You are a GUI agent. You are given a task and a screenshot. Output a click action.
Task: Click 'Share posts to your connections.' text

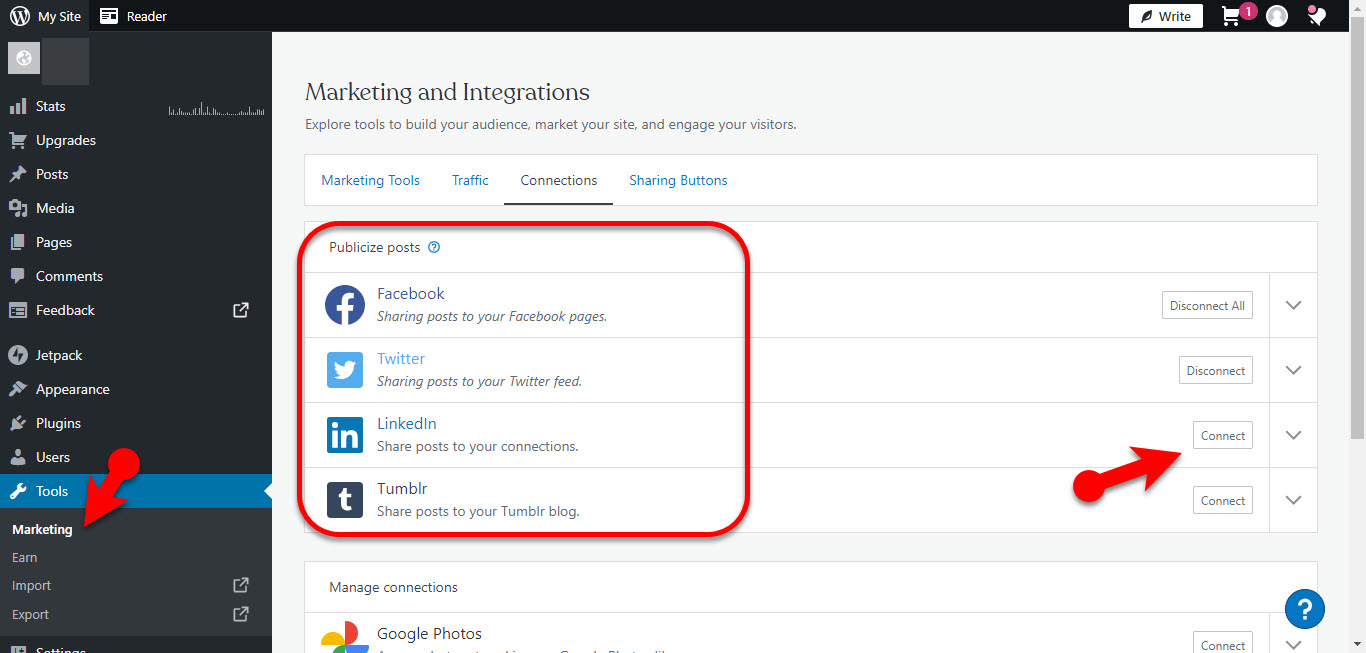click(477, 446)
